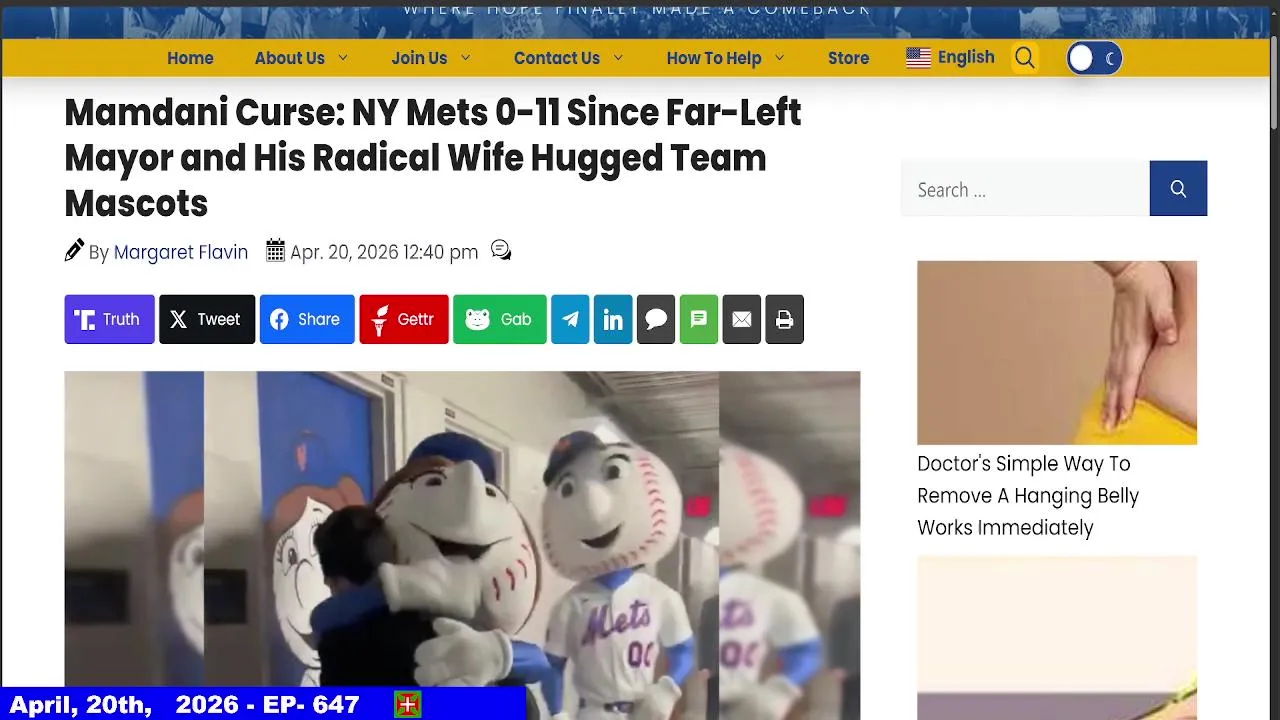The width and height of the screenshot is (1280, 720).
Task: Share the article on Facebook
Action: (307, 319)
